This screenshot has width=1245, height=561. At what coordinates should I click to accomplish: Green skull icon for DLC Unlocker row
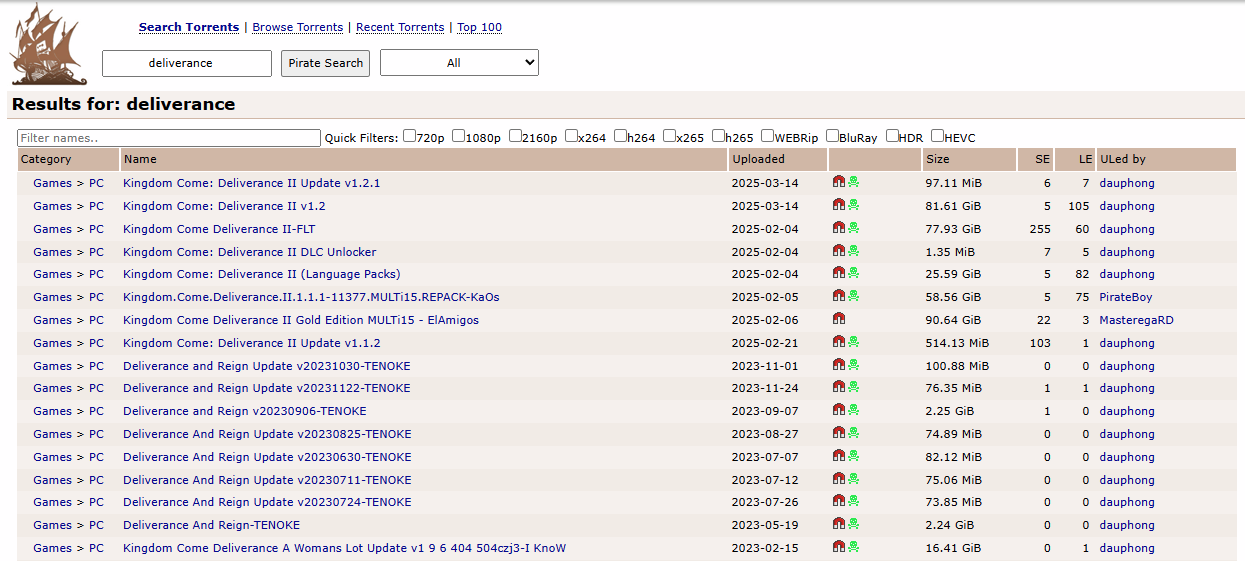(854, 251)
